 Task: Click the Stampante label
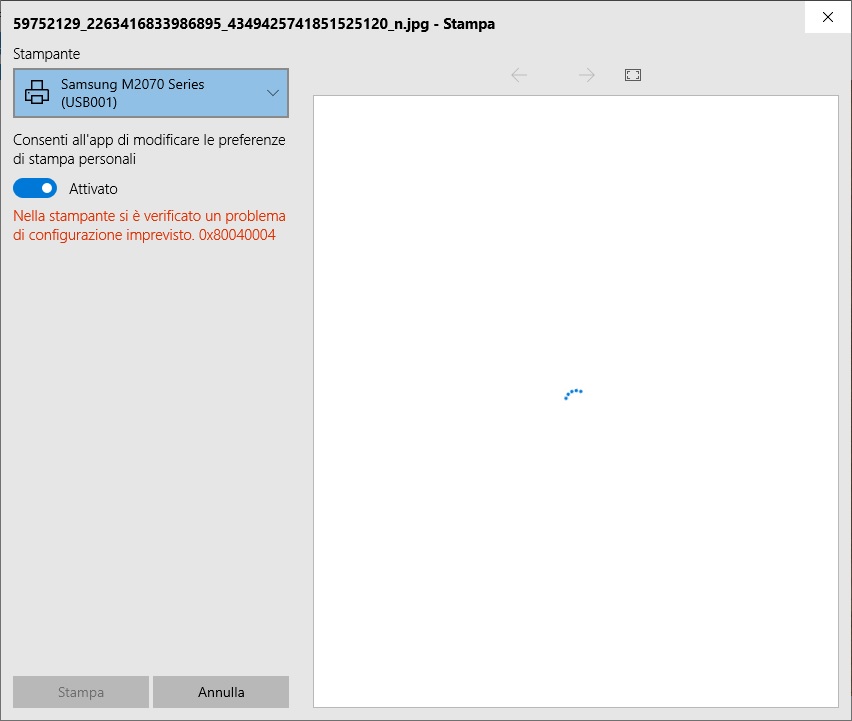47,54
